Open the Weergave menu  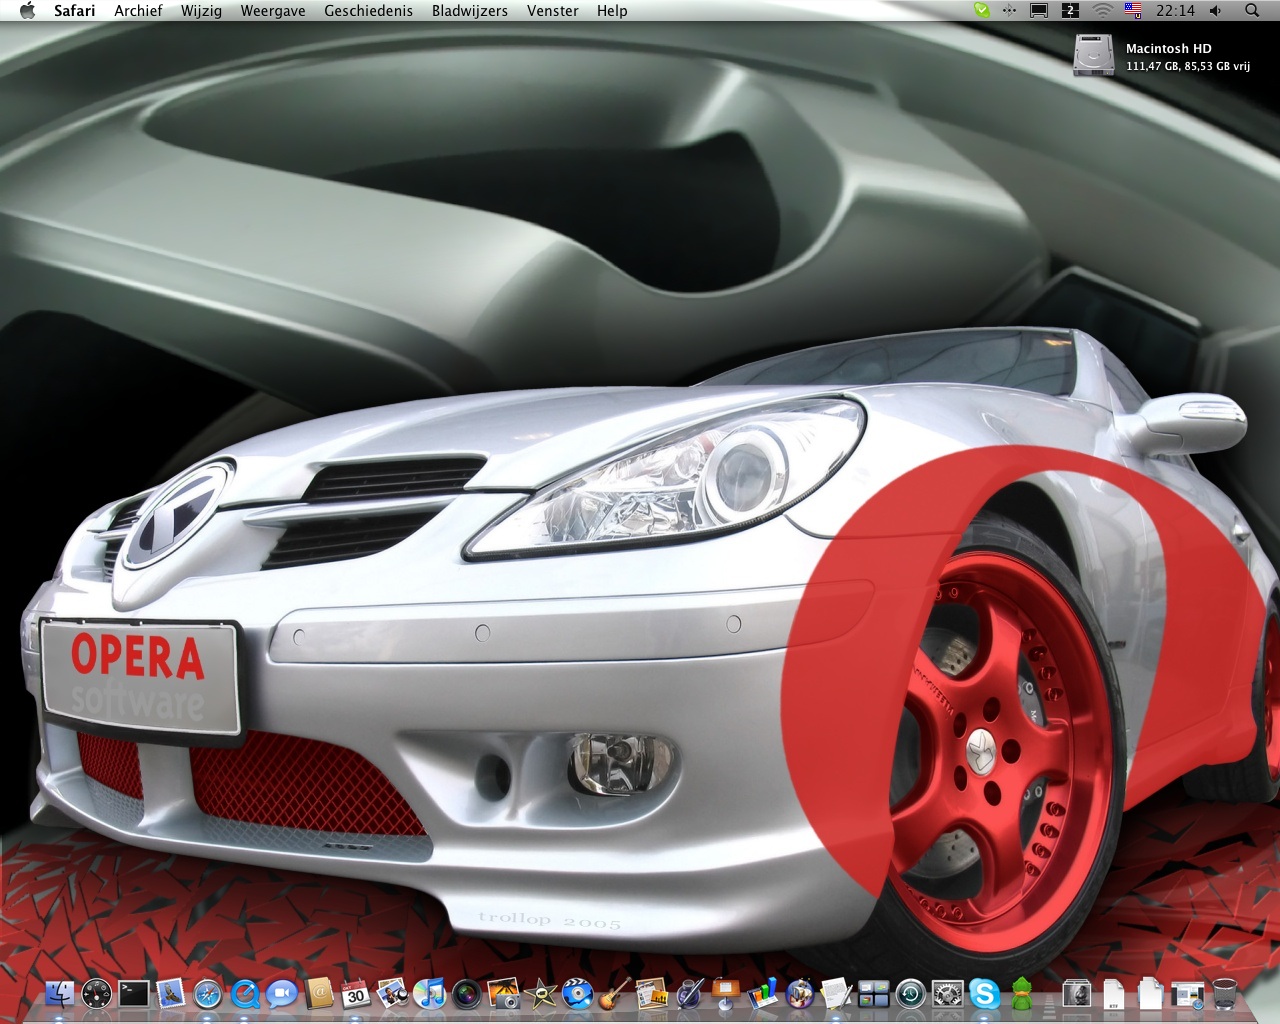[273, 11]
